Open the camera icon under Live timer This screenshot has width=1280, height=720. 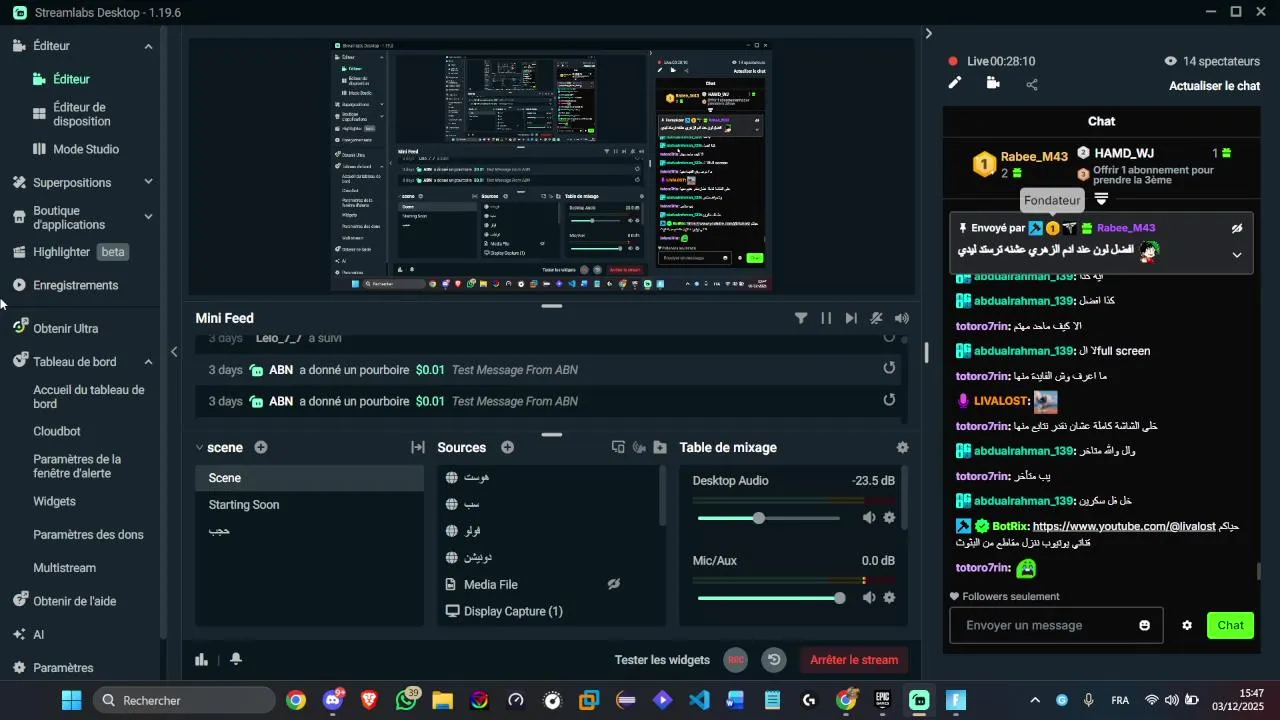pos(993,83)
